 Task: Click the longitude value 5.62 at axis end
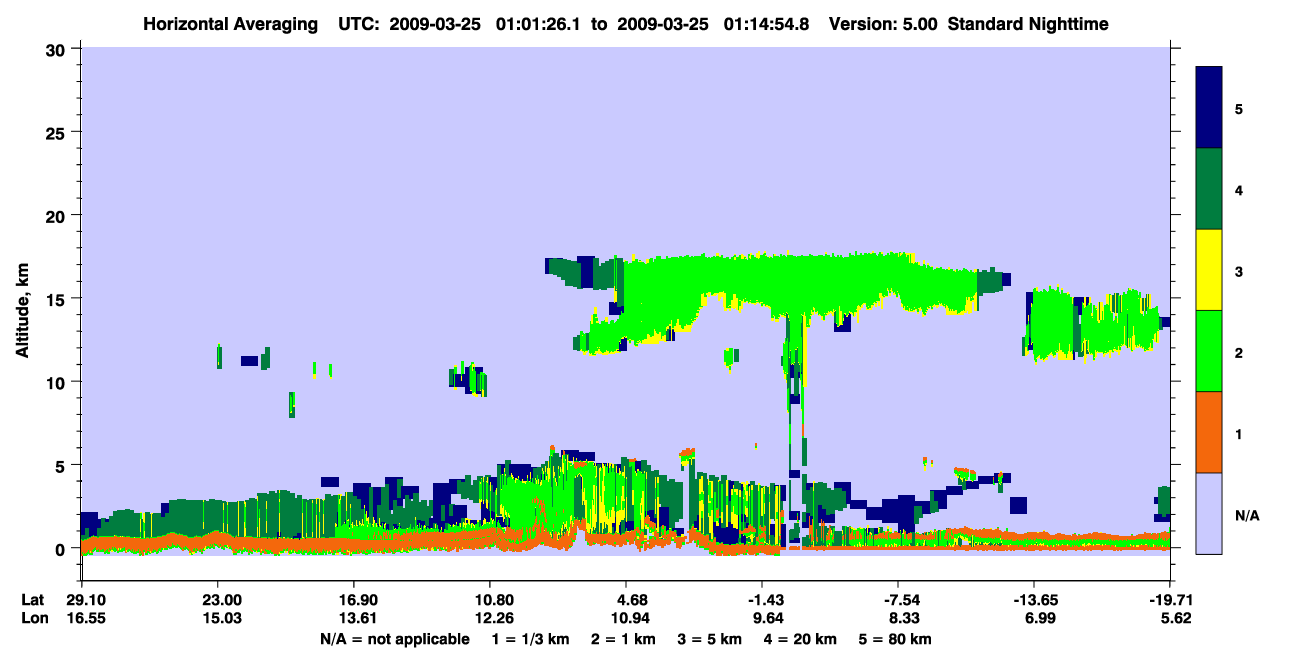pos(1172,618)
